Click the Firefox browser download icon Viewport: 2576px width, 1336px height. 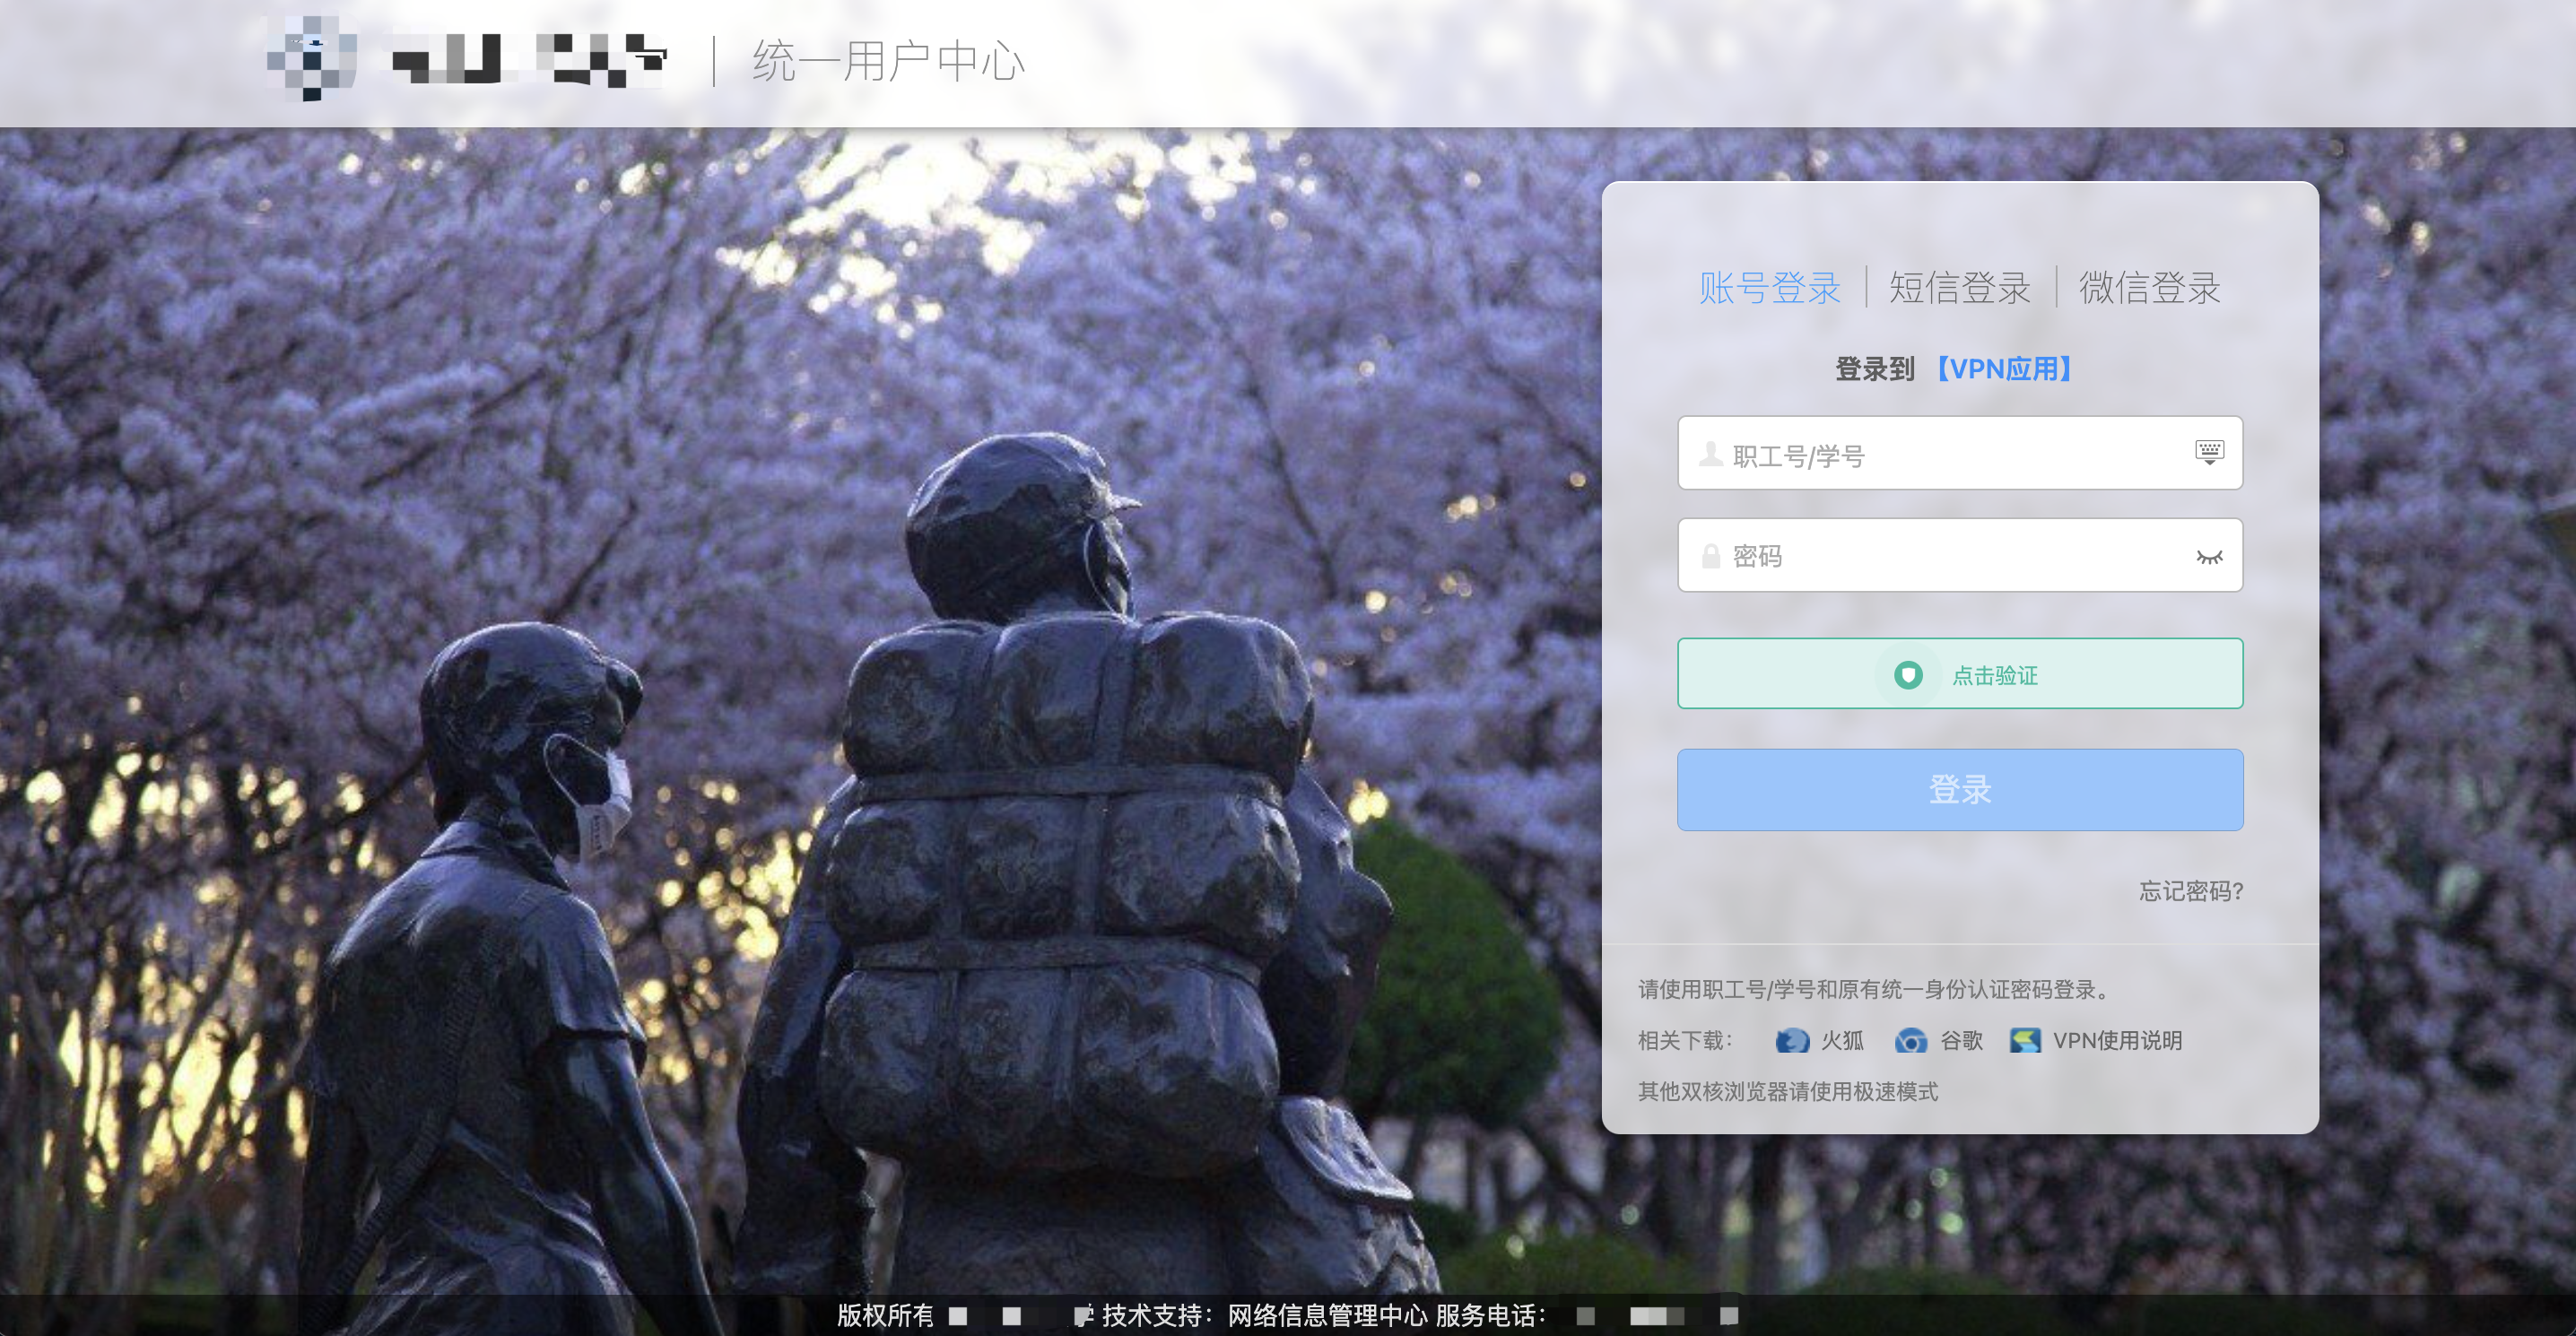(1791, 1041)
